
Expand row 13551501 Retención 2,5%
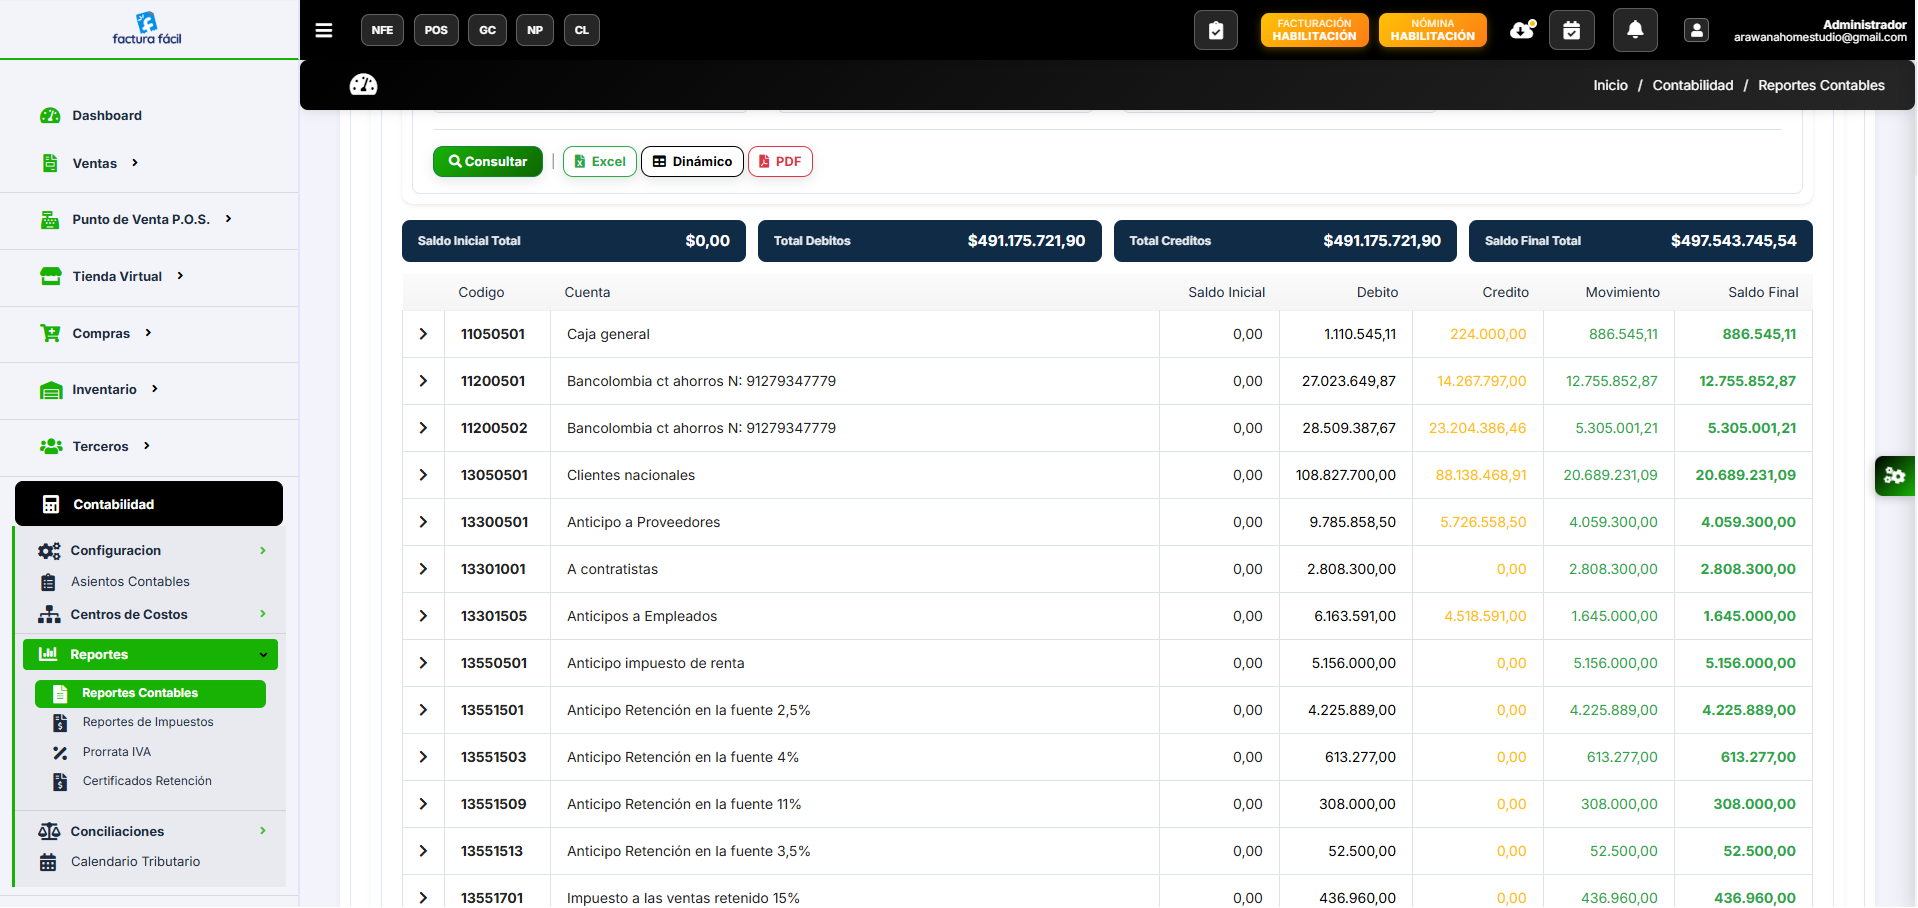click(x=423, y=710)
